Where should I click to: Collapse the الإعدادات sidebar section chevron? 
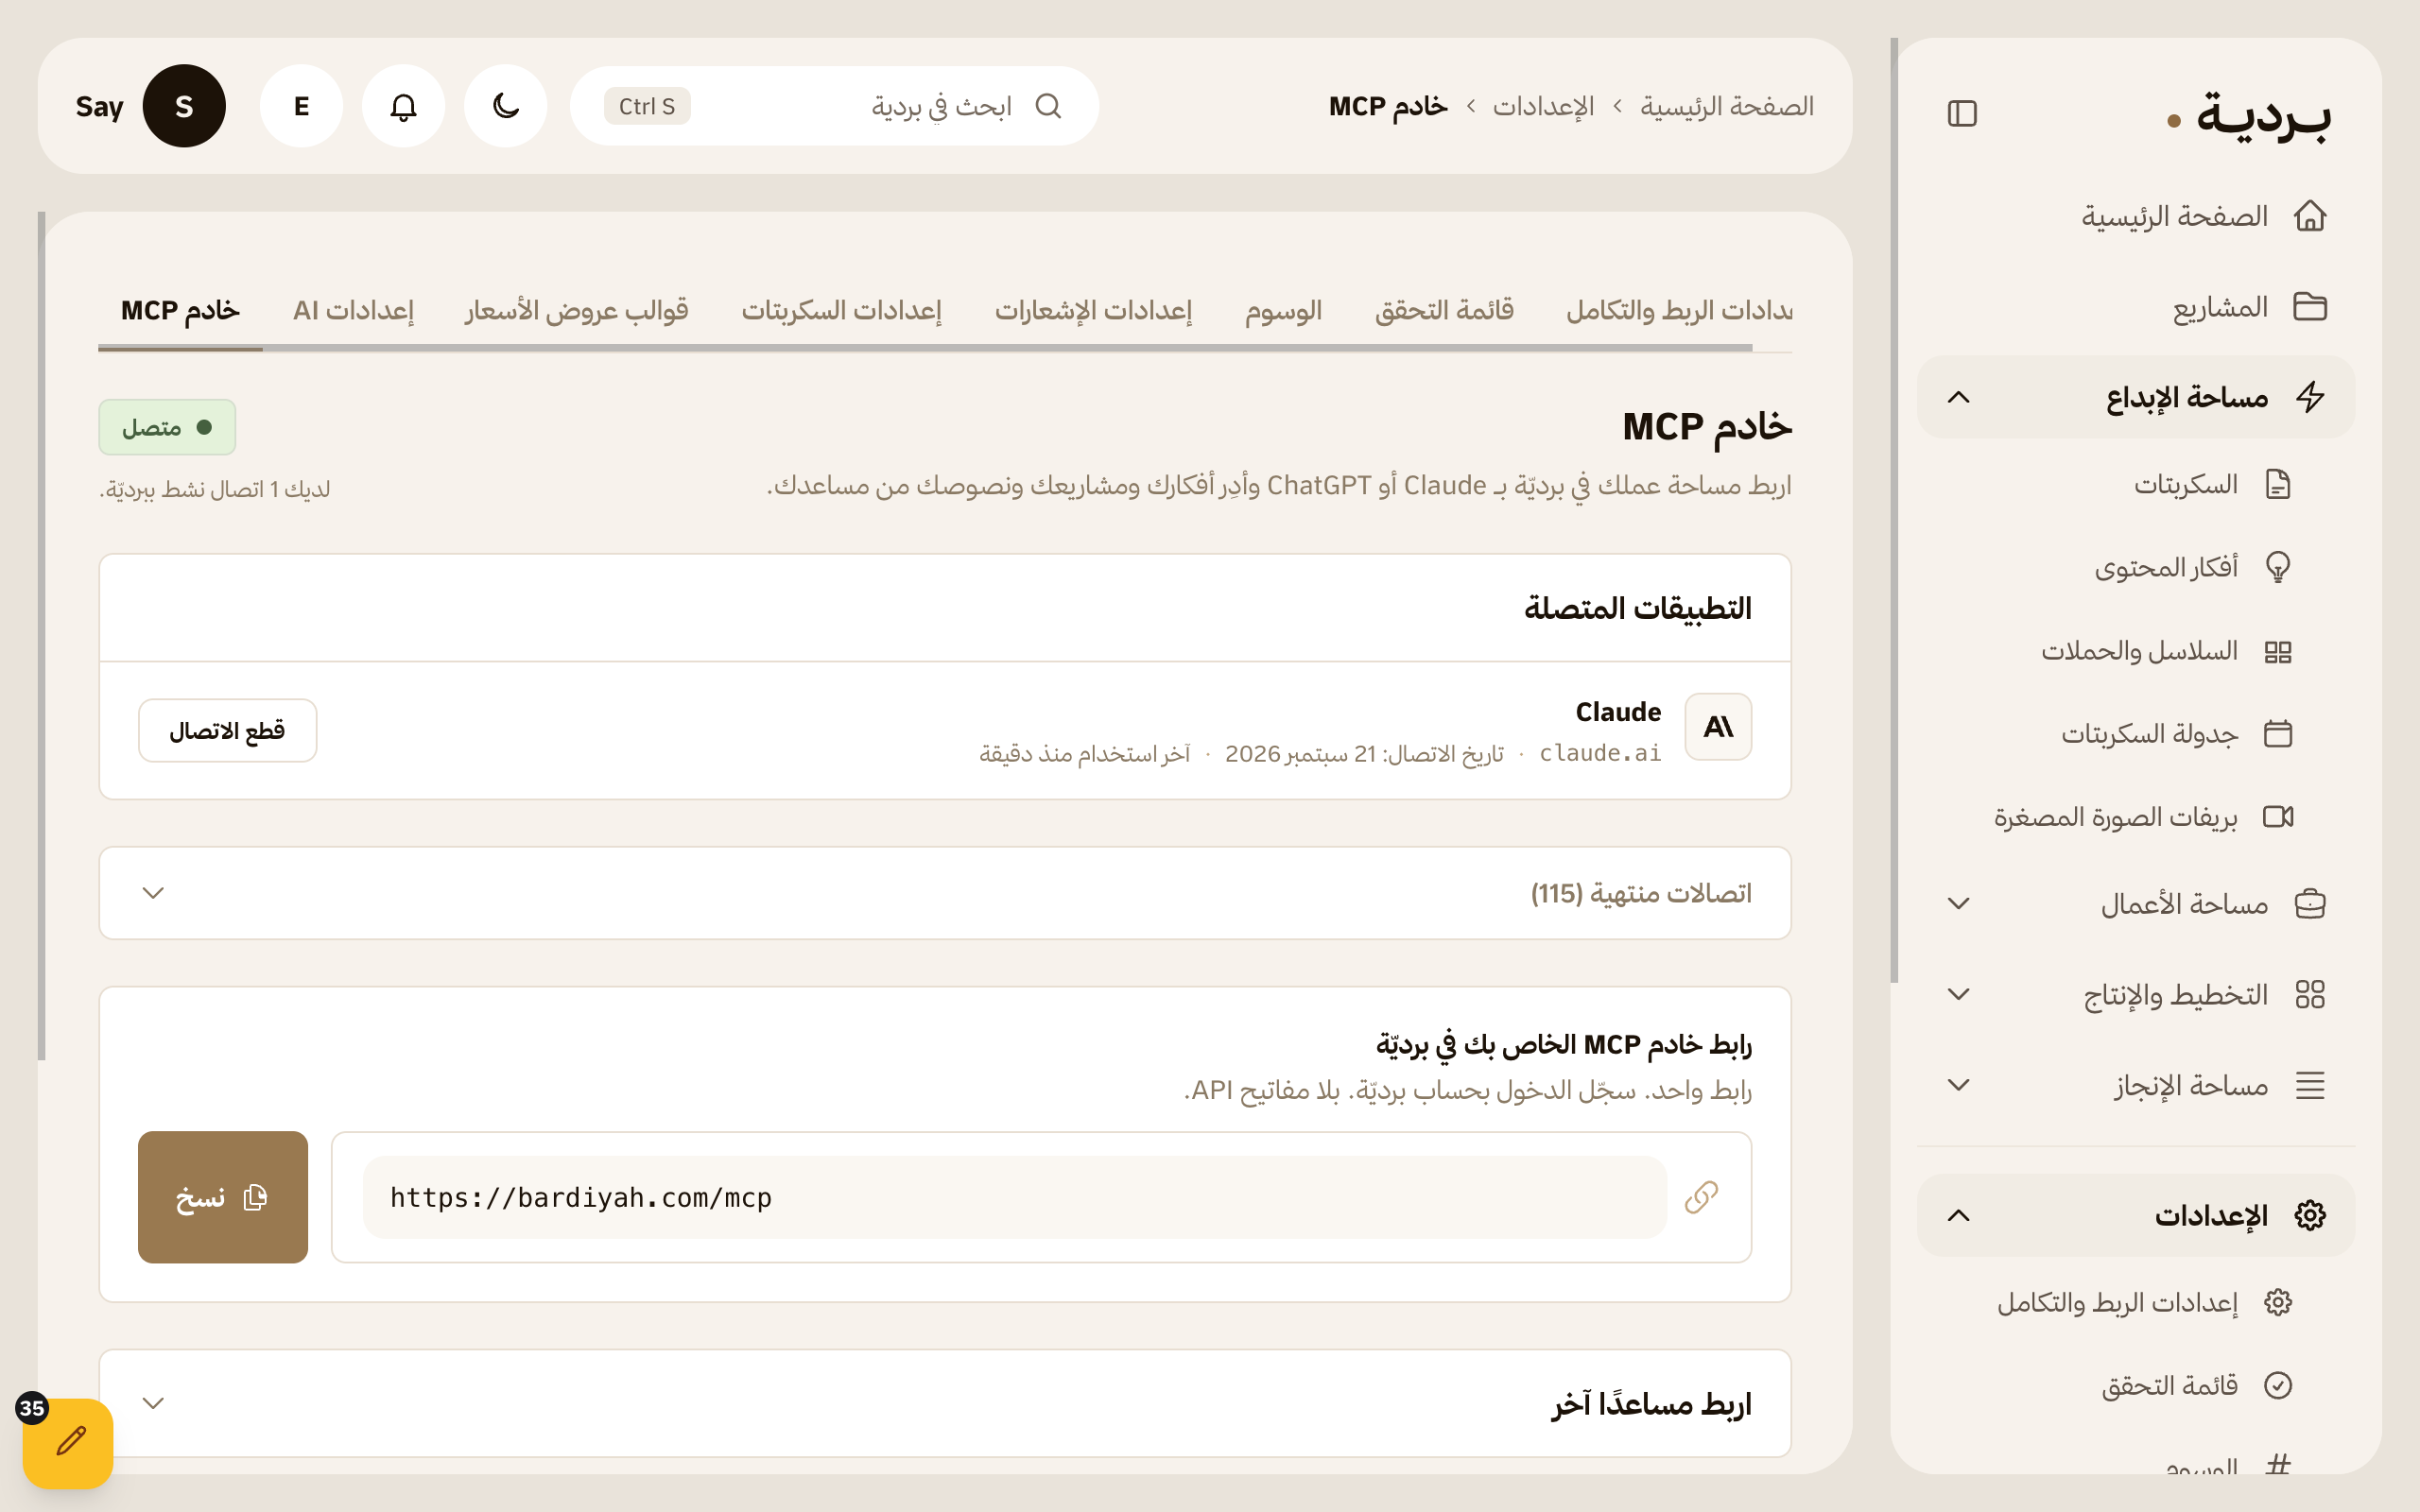coord(1958,1215)
